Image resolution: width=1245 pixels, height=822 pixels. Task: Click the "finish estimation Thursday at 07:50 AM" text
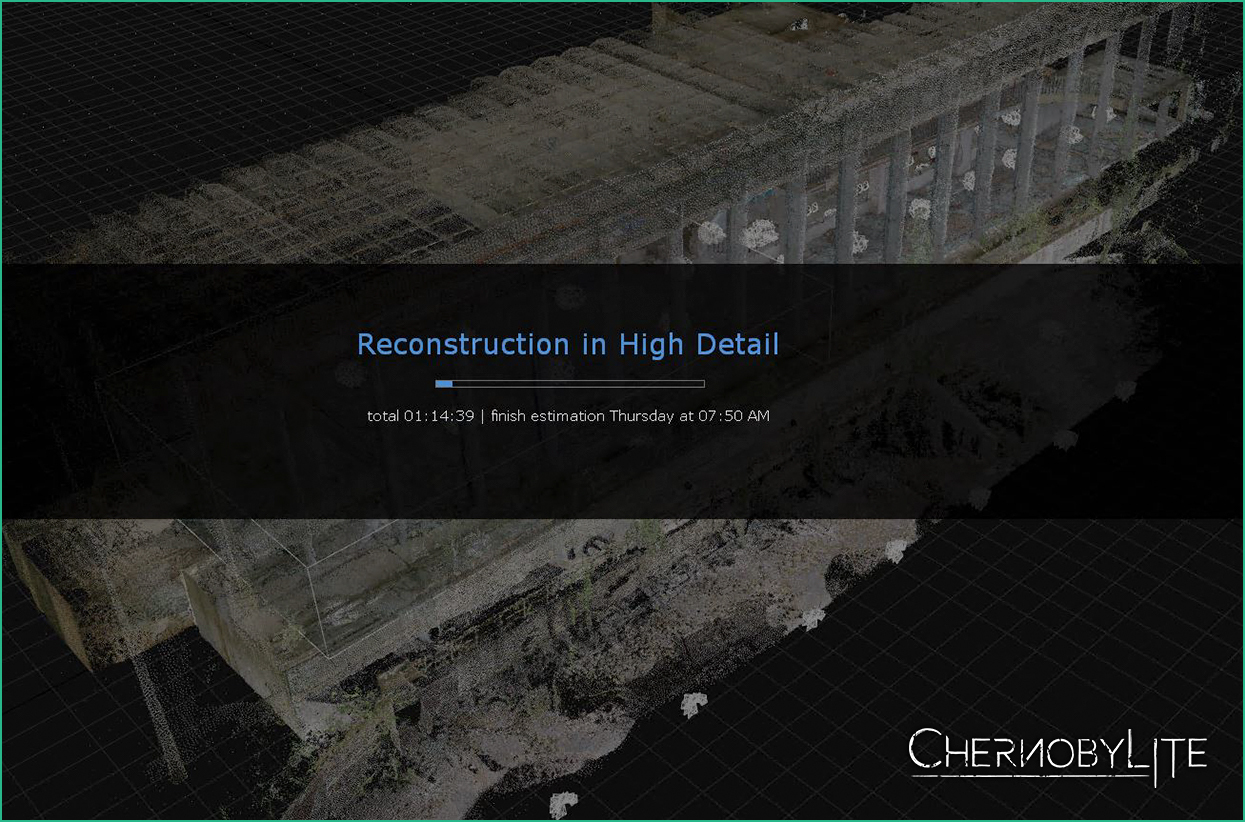click(630, 416)
